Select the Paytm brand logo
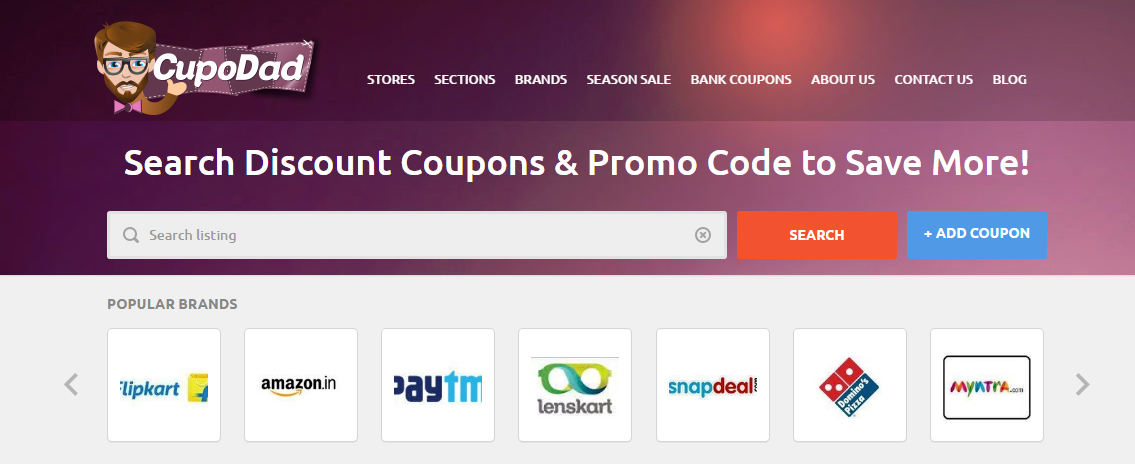 pos(438,385)
